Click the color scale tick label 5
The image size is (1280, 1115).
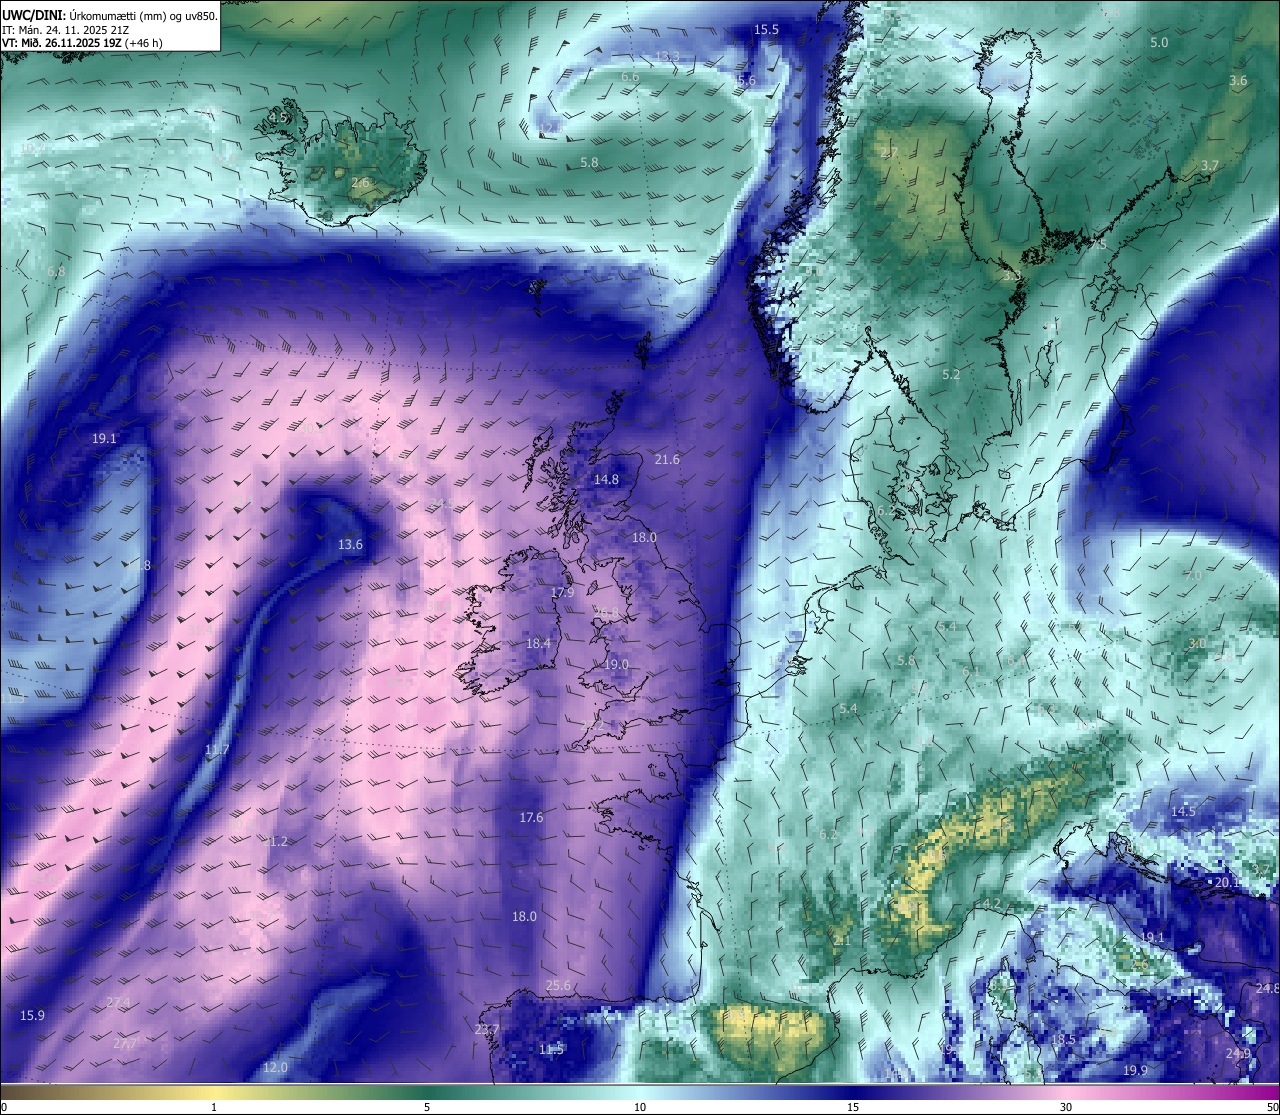click(x=427, y=1107)
